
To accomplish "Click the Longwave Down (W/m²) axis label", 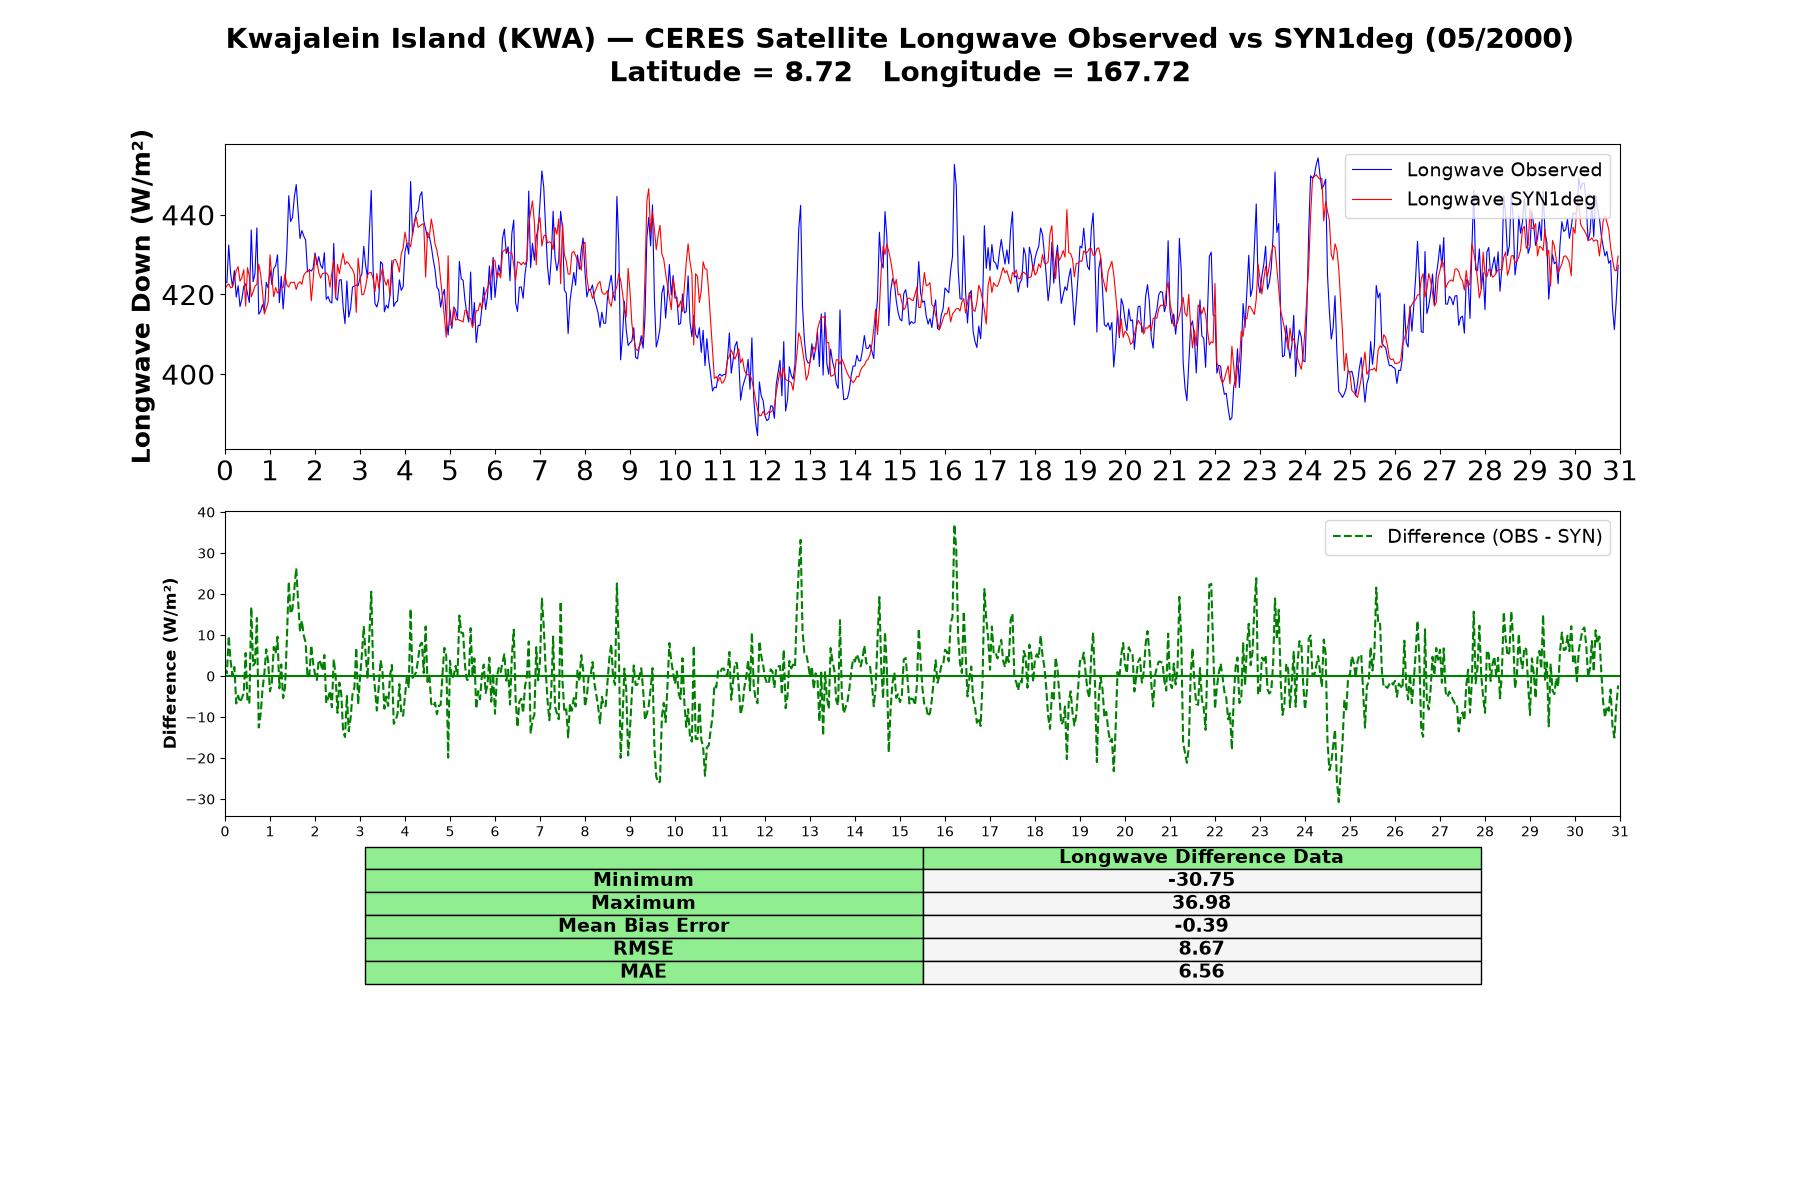I will click(142, 296).
